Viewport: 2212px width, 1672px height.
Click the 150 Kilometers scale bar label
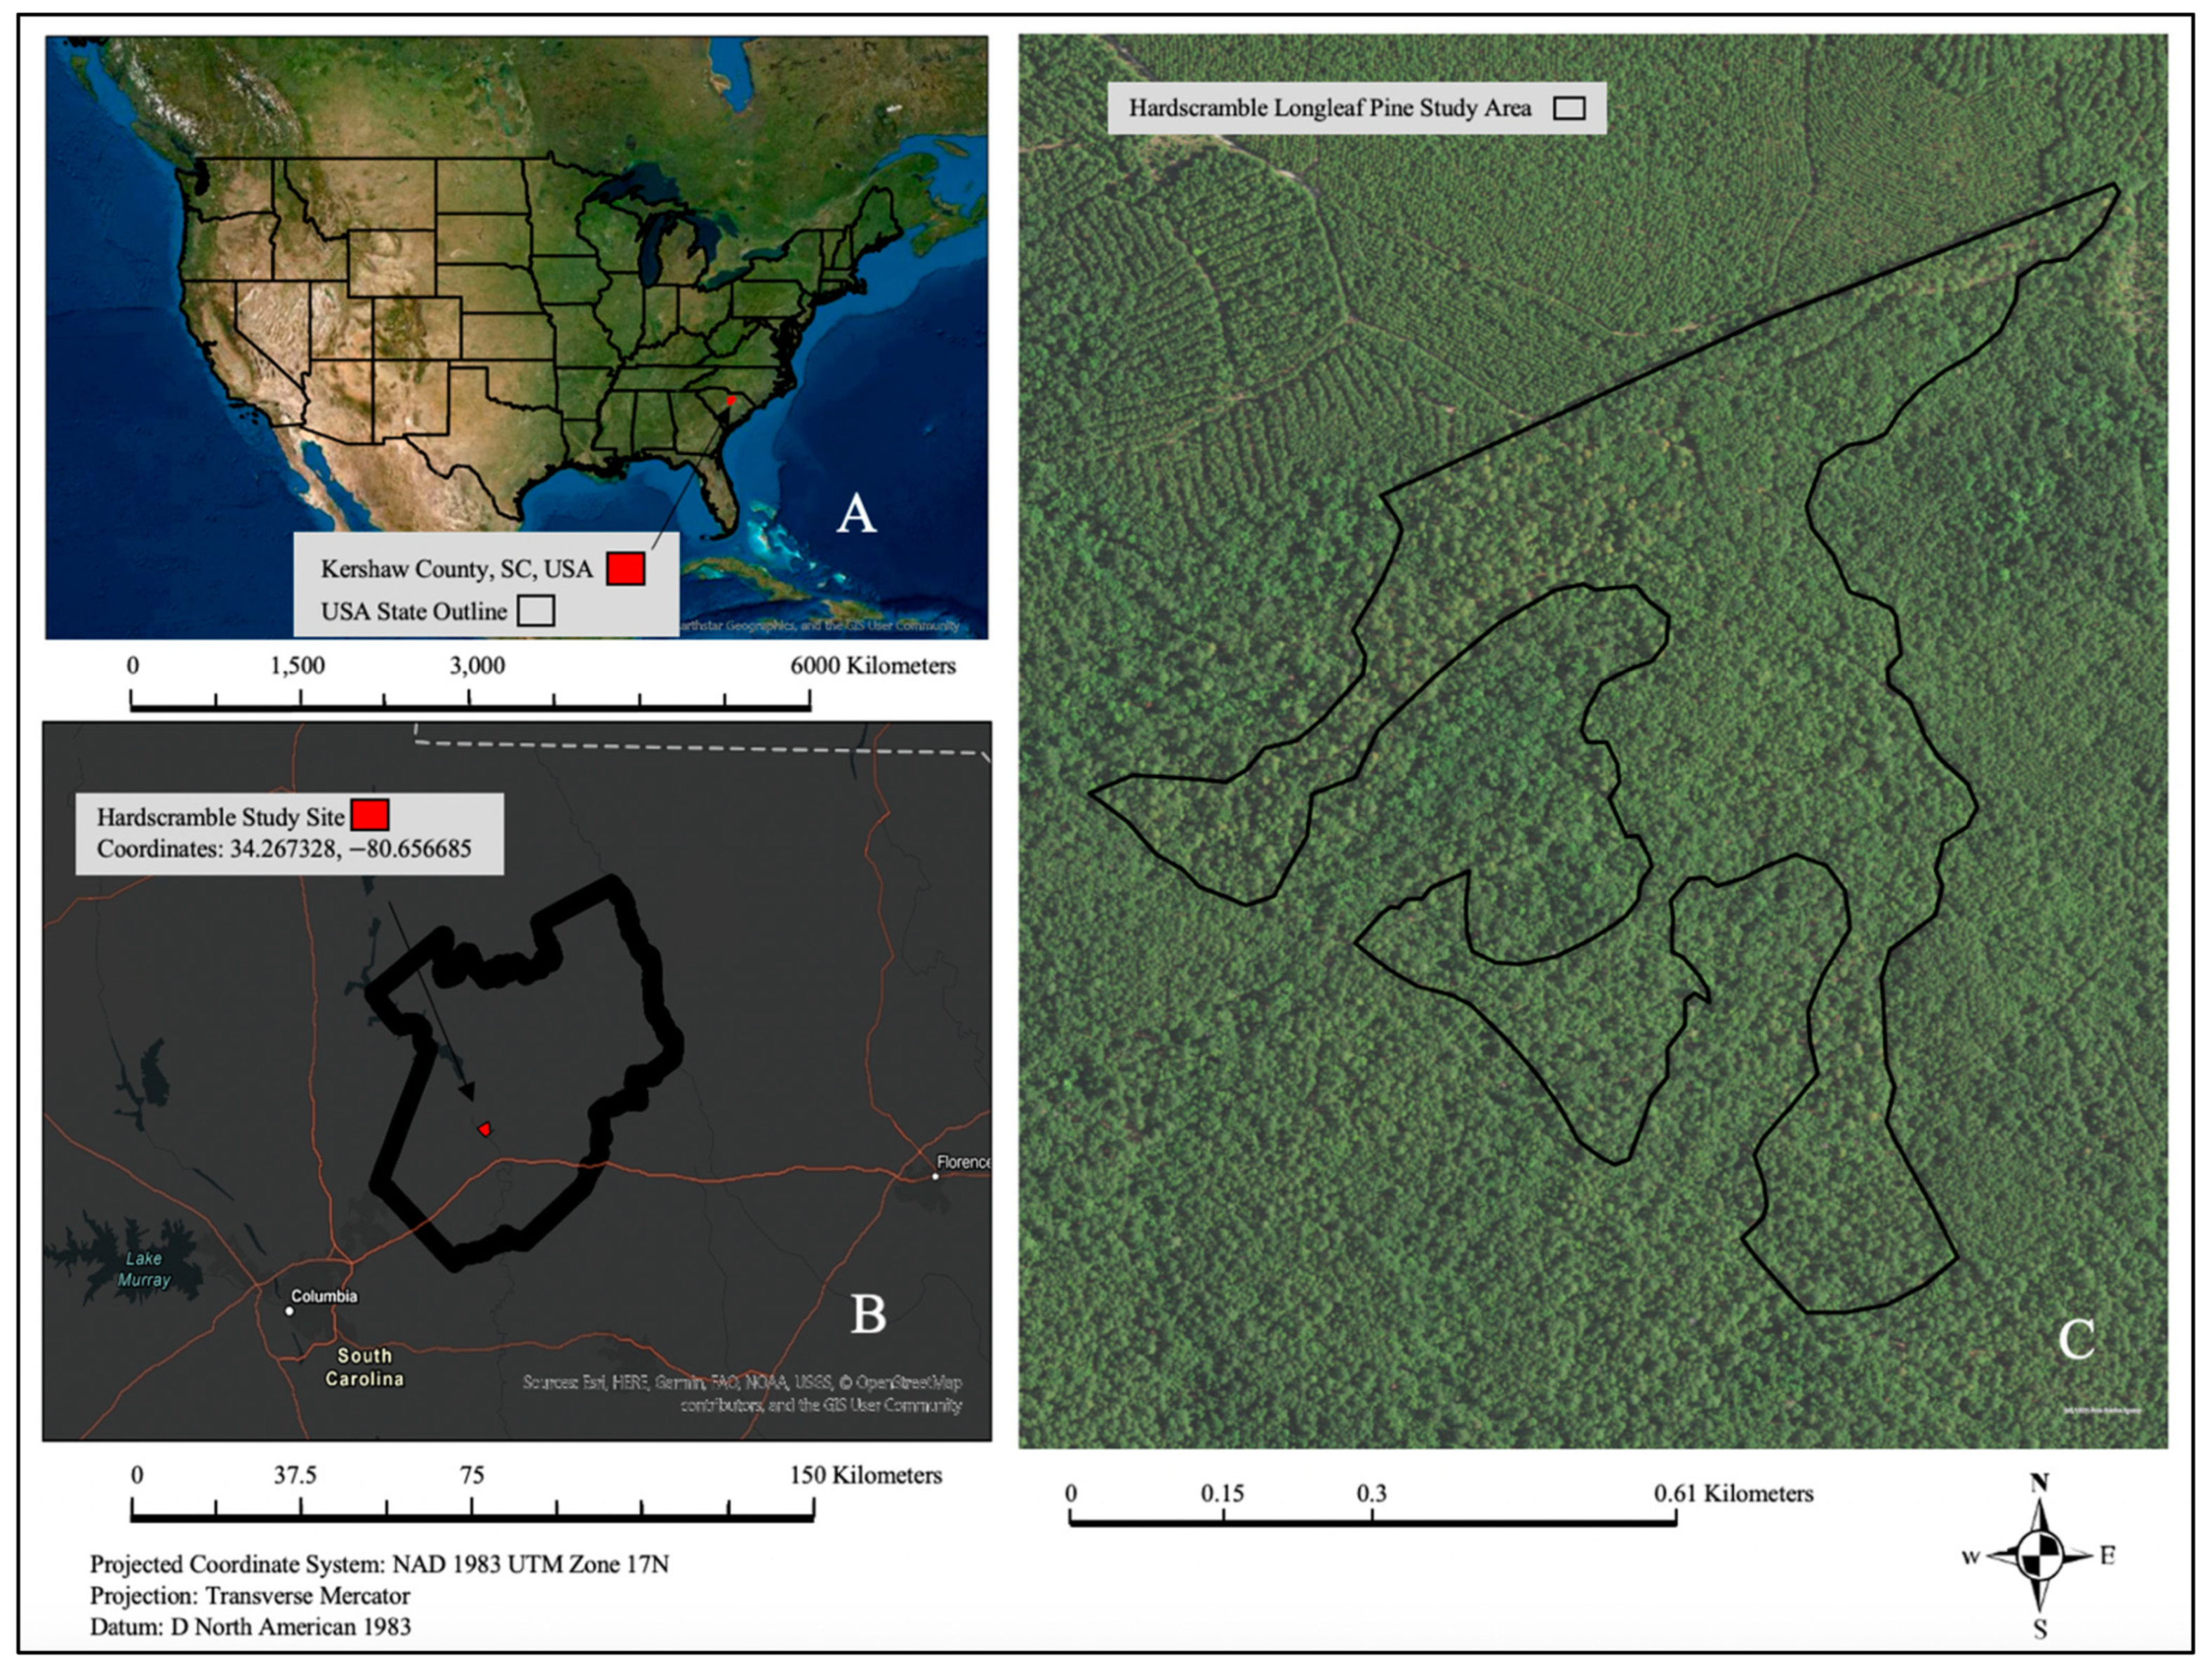pos(865,1475)
